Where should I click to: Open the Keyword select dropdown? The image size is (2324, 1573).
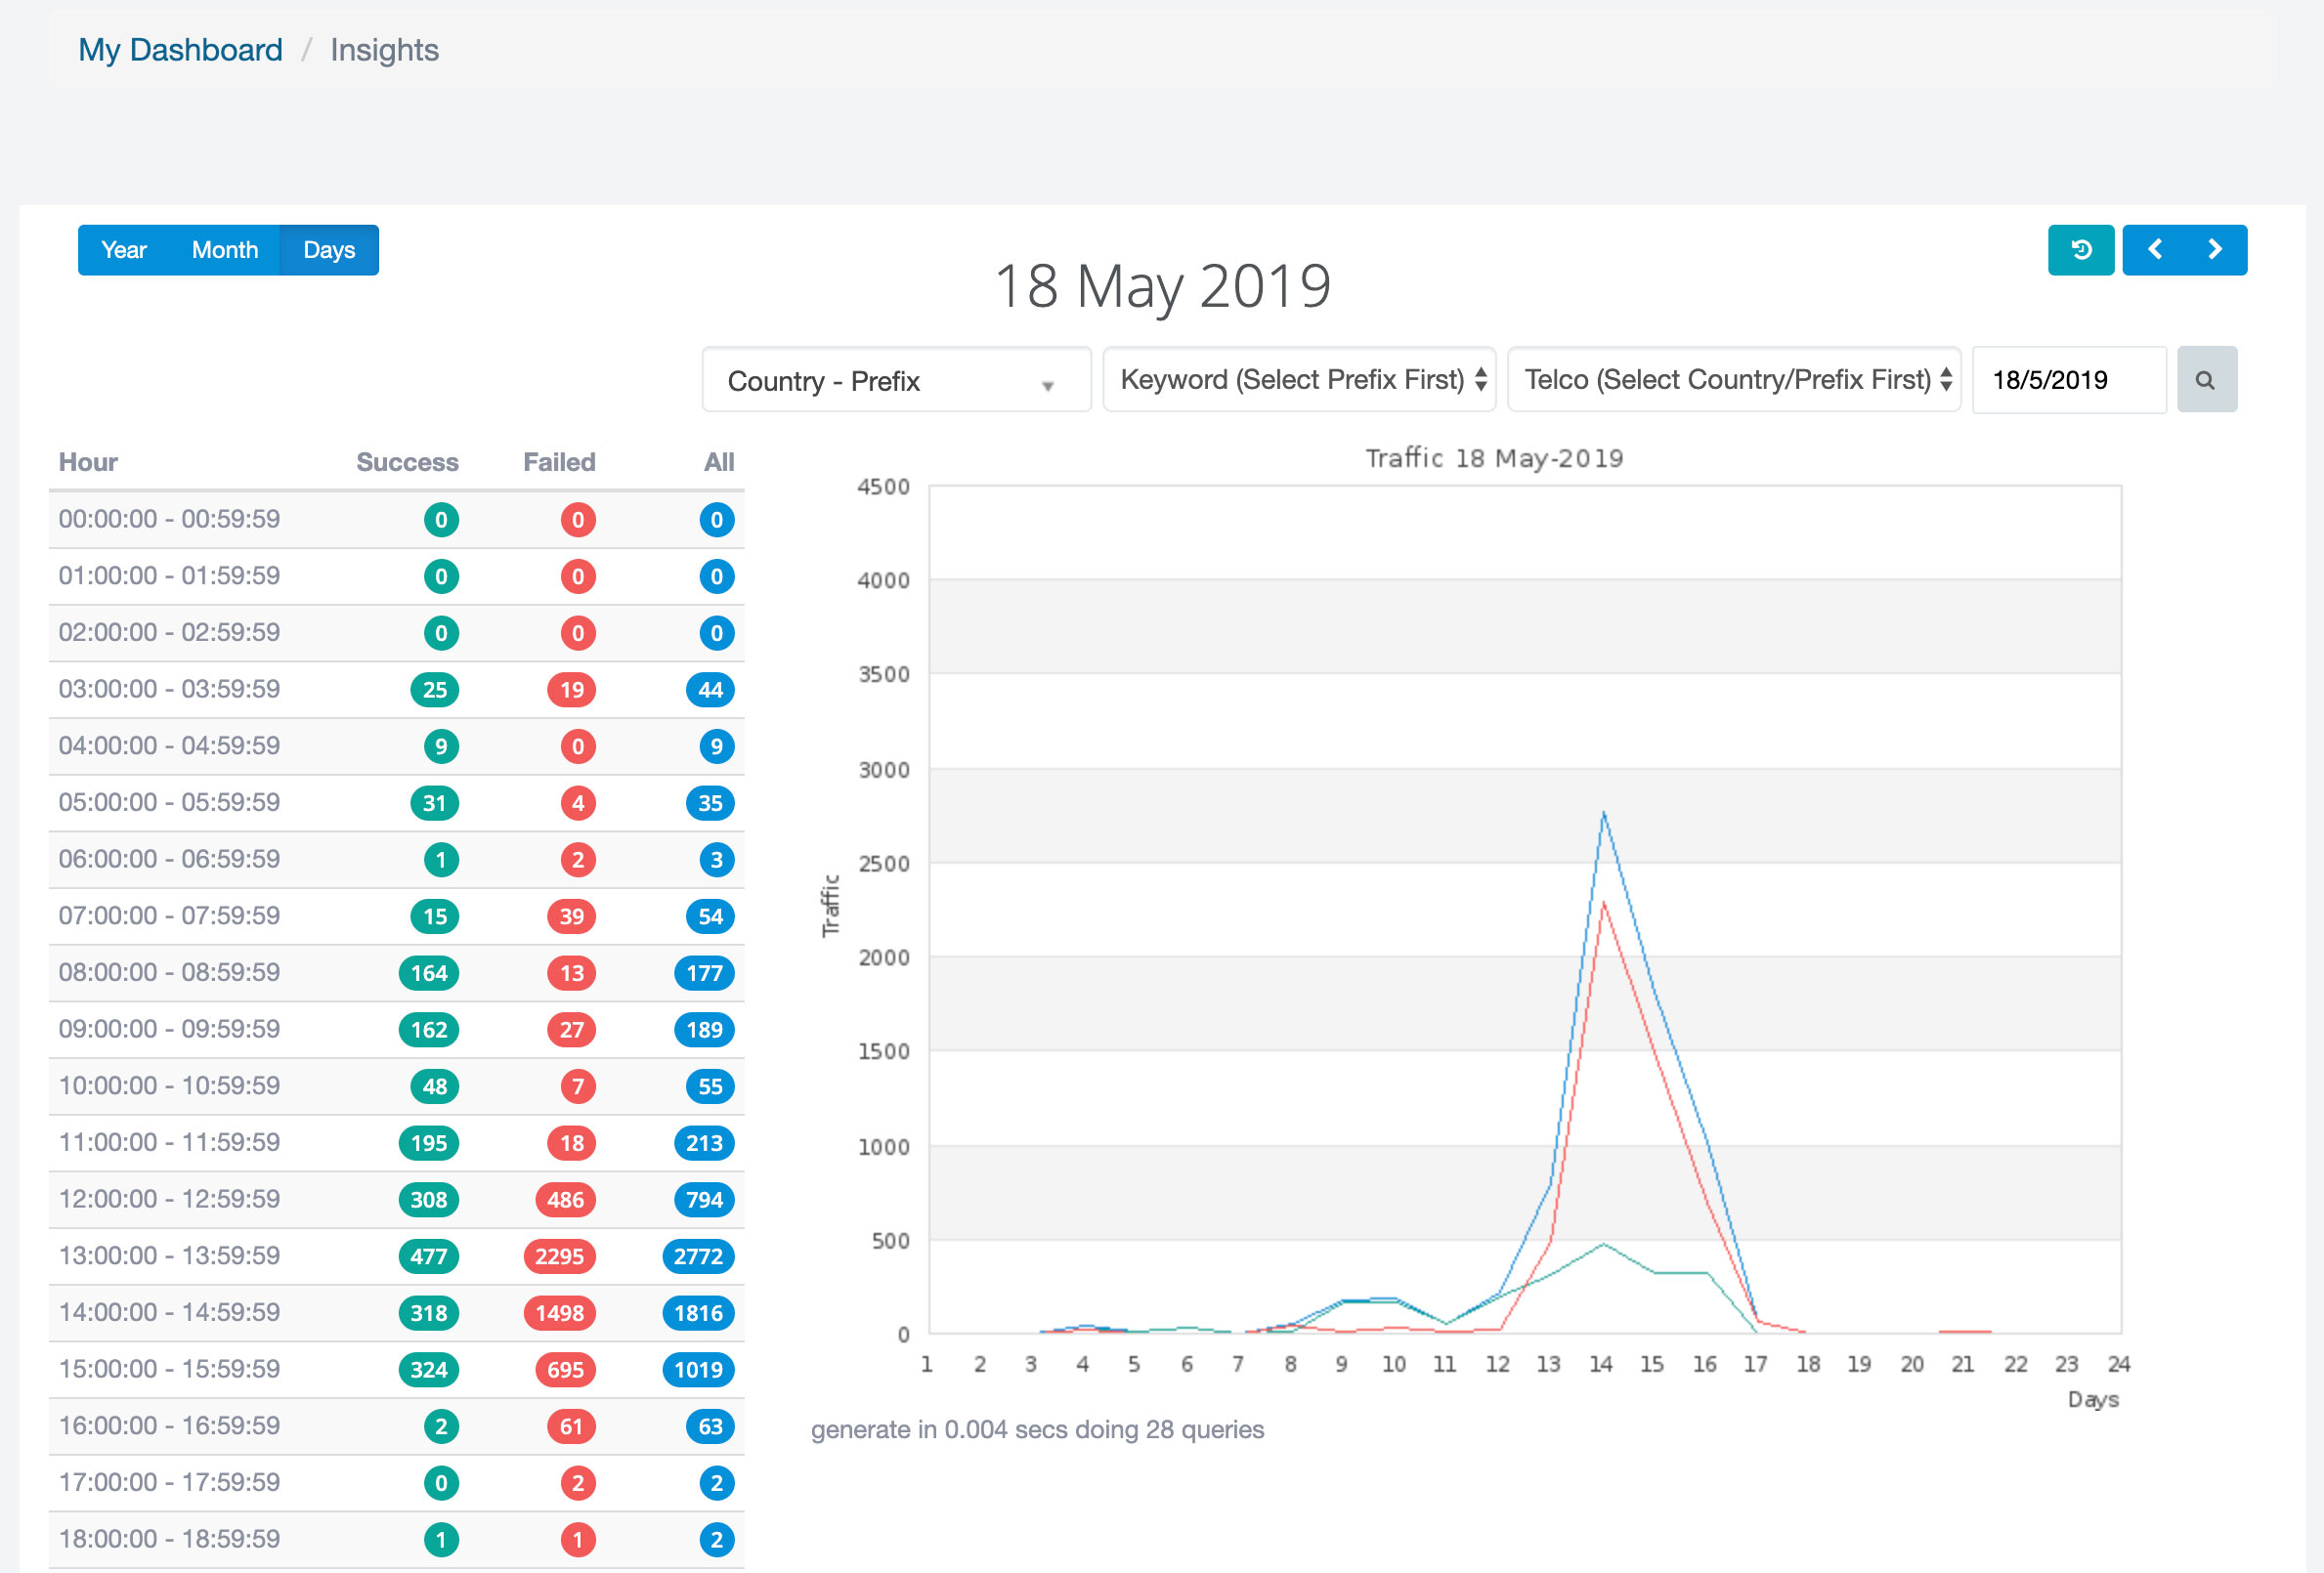[x=1299, y=380]
